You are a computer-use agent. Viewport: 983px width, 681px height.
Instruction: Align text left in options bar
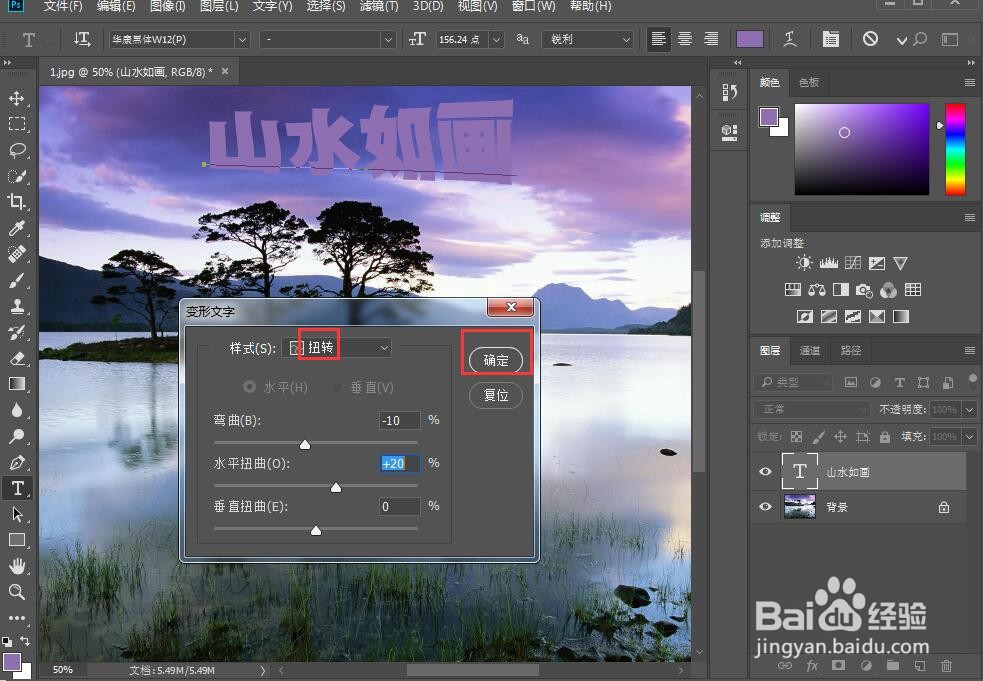coord(658,40)
